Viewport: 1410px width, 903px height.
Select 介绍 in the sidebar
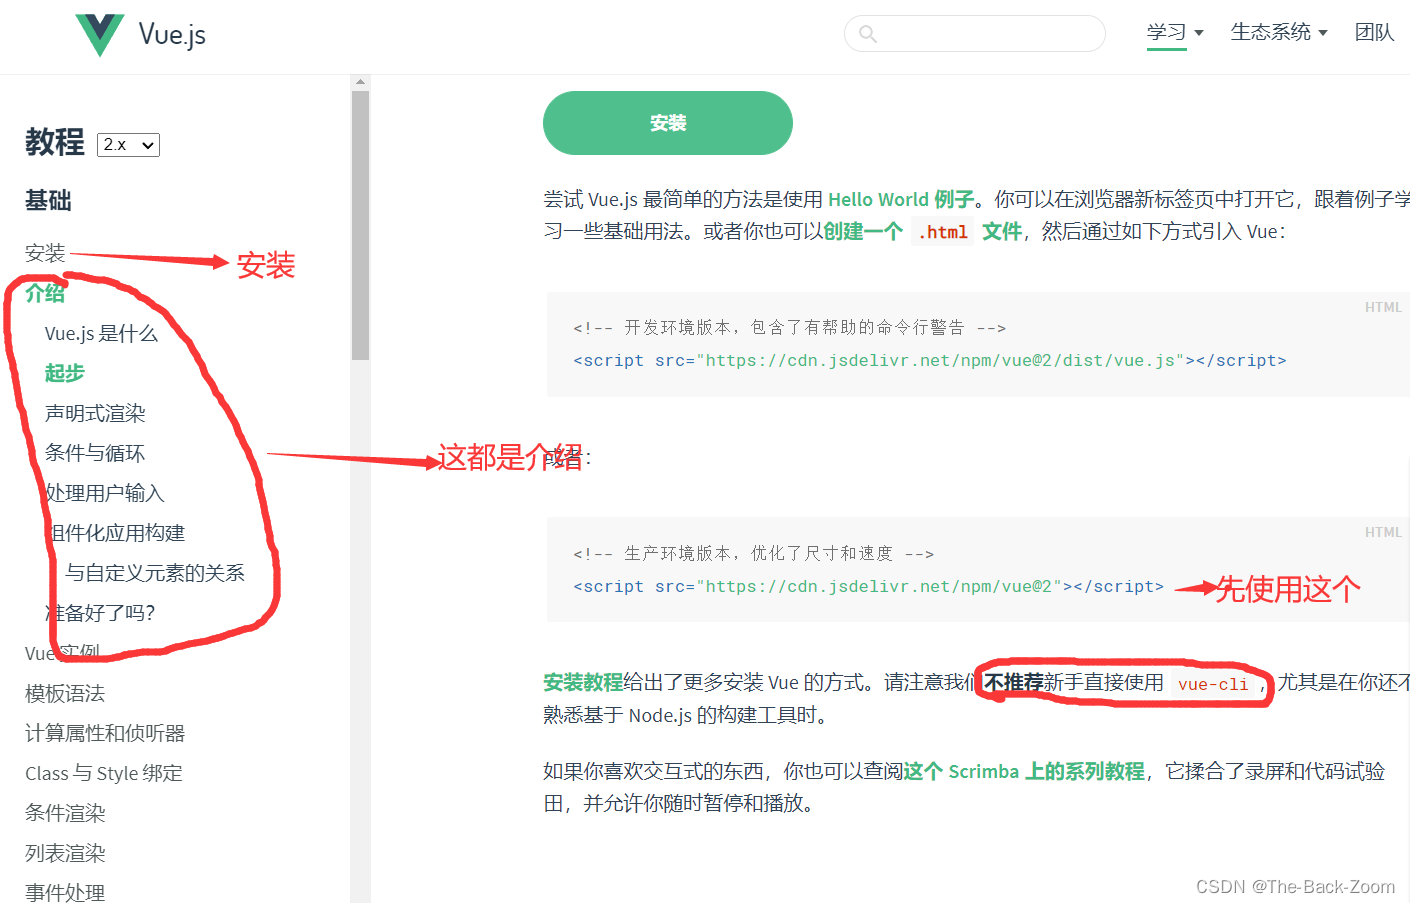pyautogui.click(x=45, y=293)
